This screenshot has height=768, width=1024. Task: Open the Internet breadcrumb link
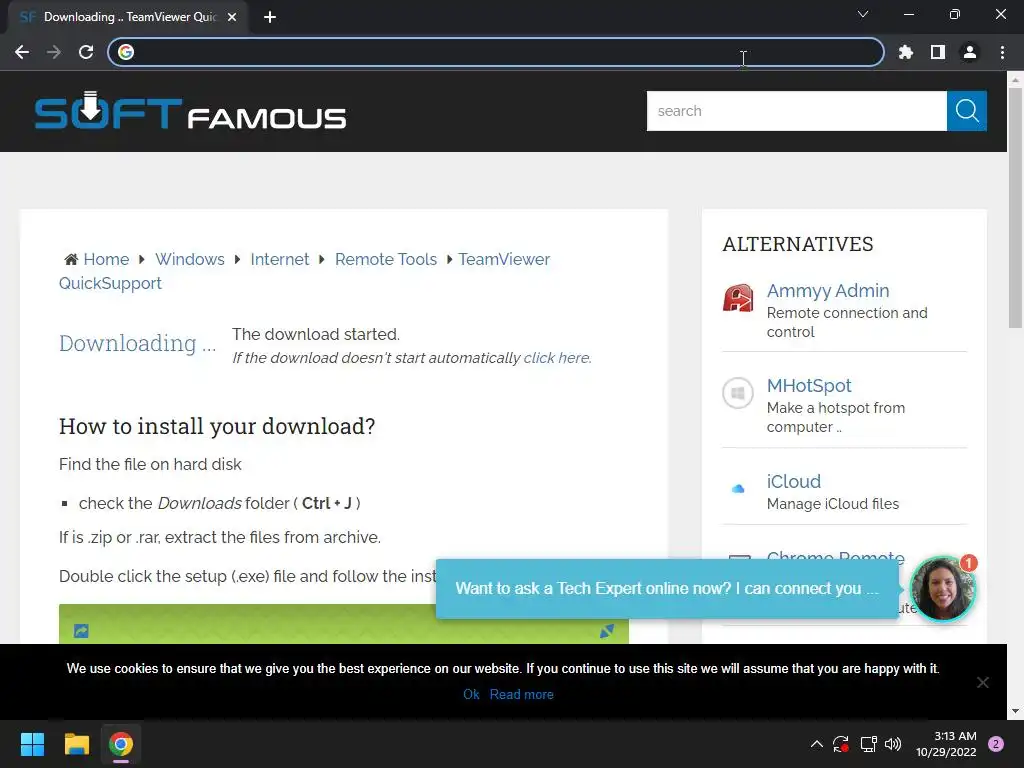click(280, 259)
